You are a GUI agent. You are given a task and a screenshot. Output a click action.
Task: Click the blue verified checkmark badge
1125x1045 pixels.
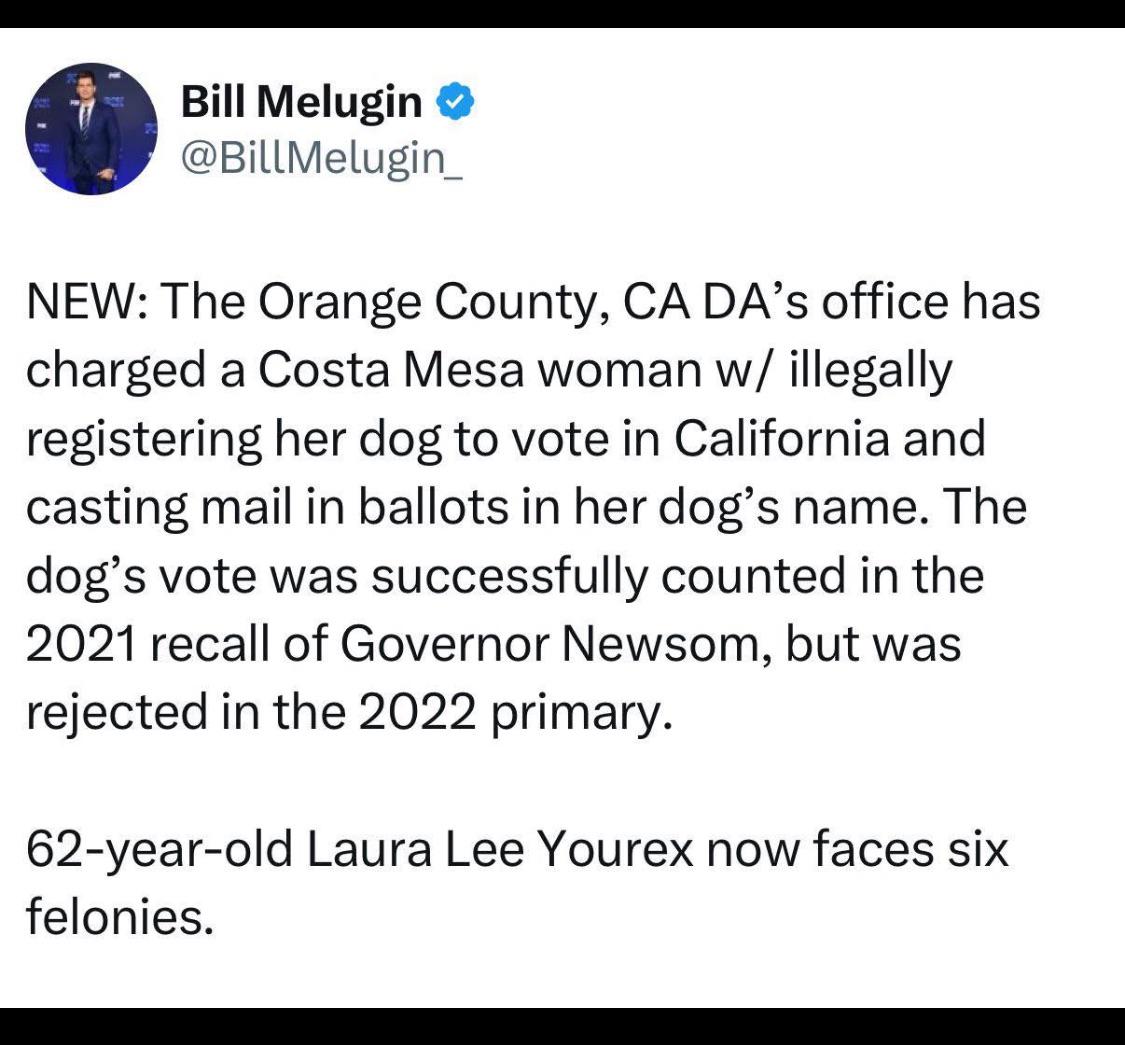click(x=456, y=102)
